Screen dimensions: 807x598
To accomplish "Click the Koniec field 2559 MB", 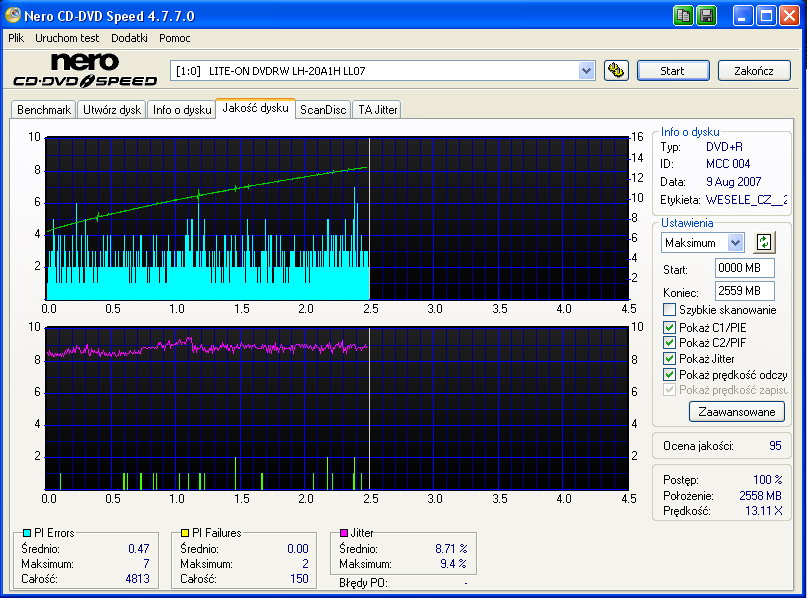I will click(744, 291).
